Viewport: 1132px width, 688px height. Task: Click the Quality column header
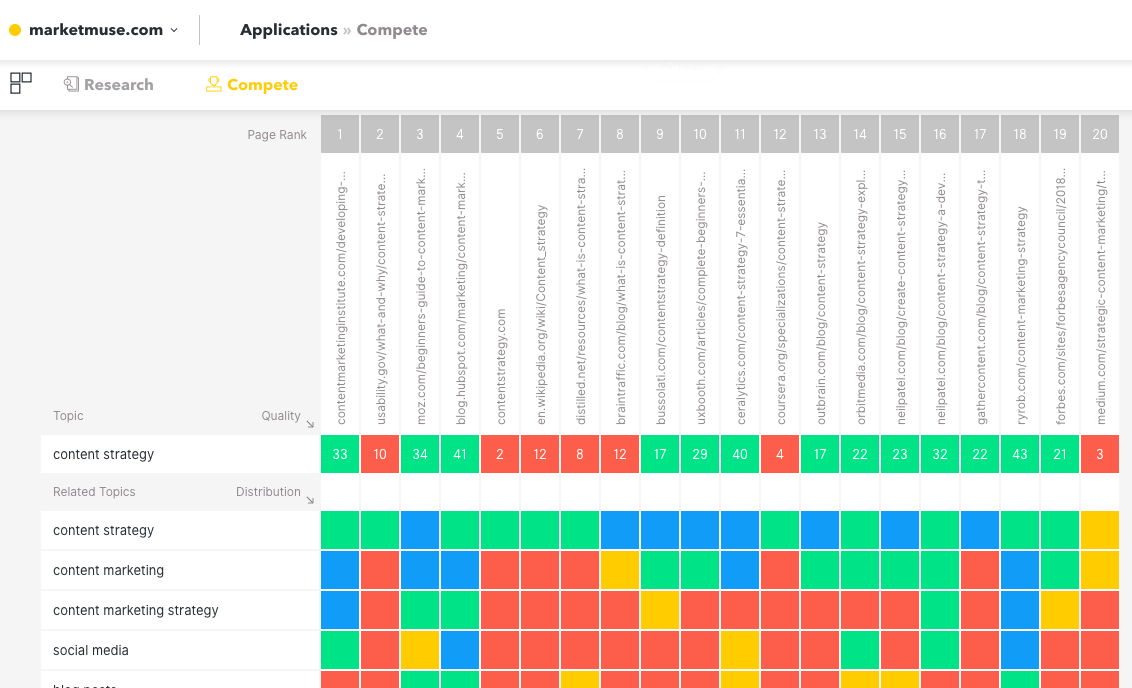point(281,416)
